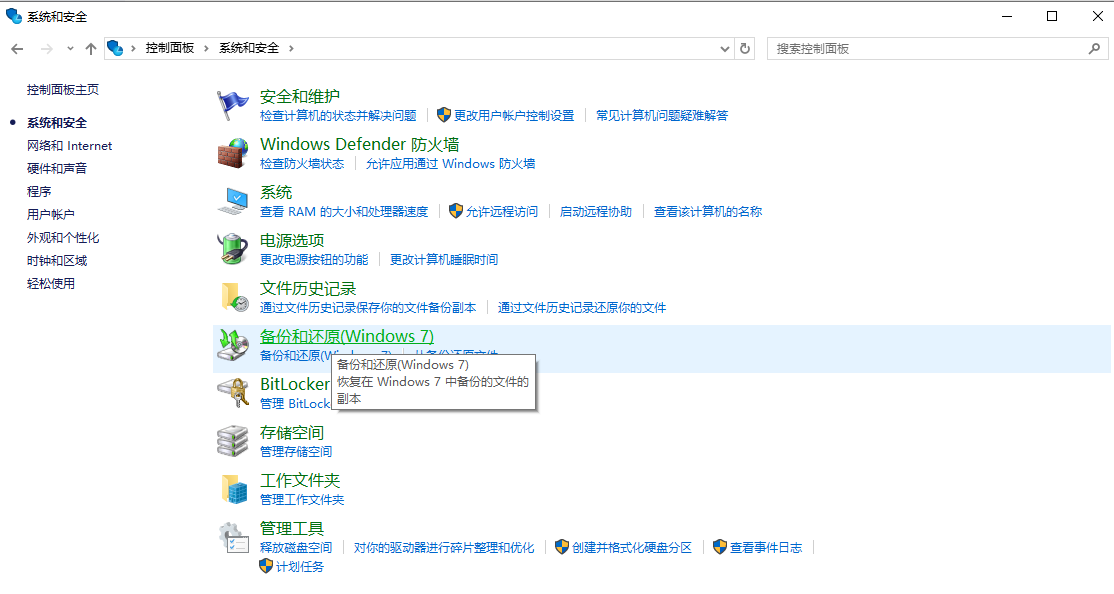
Task: Click the 管理工具 toolbox icon
Action: coord(233,536)
